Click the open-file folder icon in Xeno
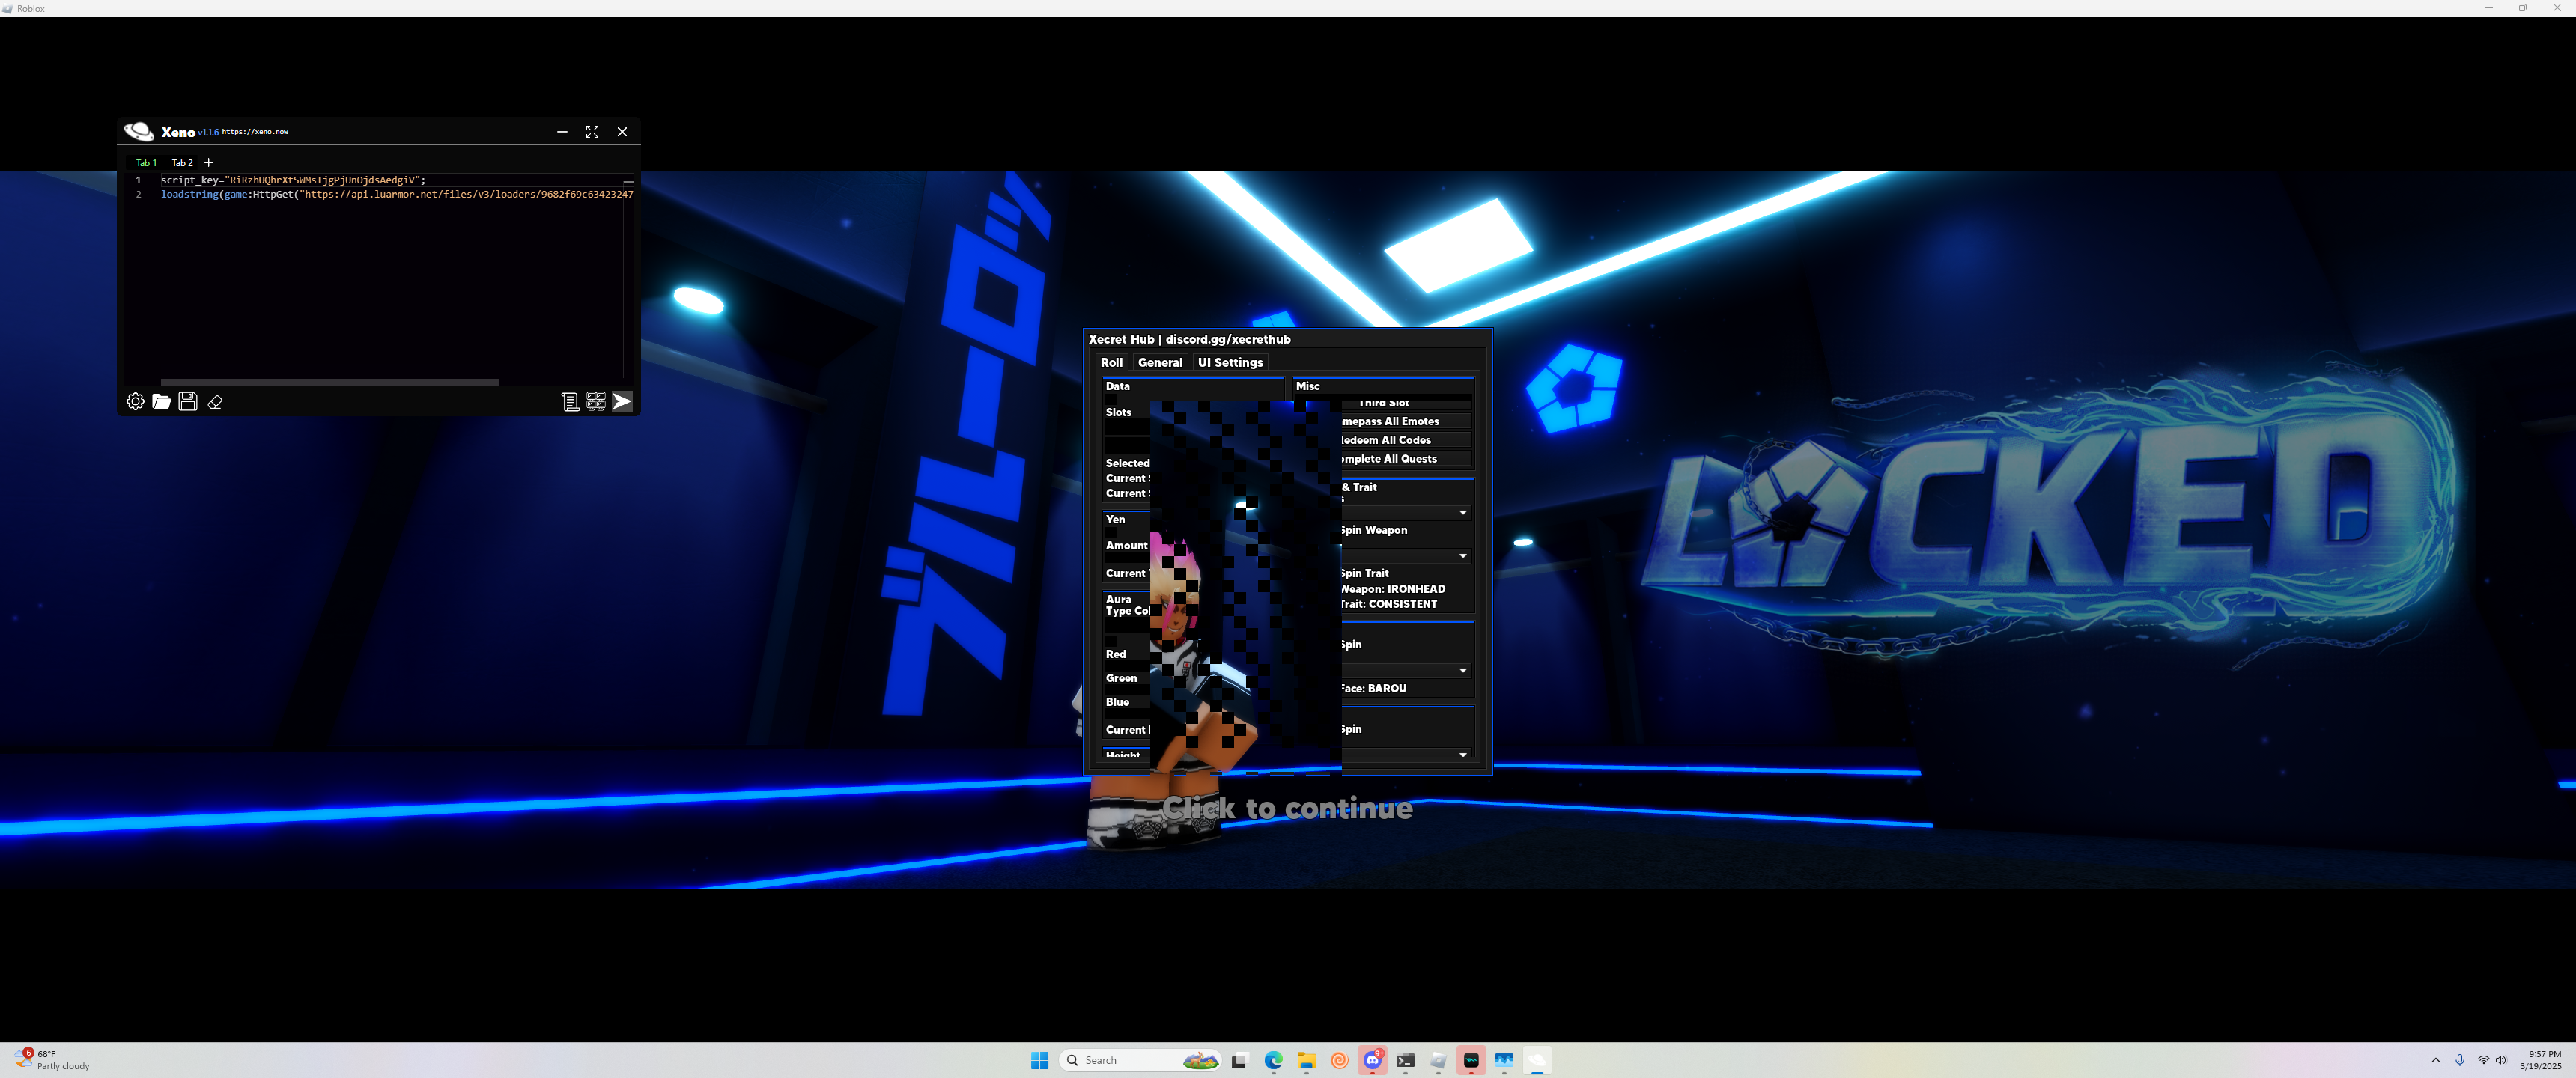This screenshot has height=1078, width=2576. (x=161, y=401)
